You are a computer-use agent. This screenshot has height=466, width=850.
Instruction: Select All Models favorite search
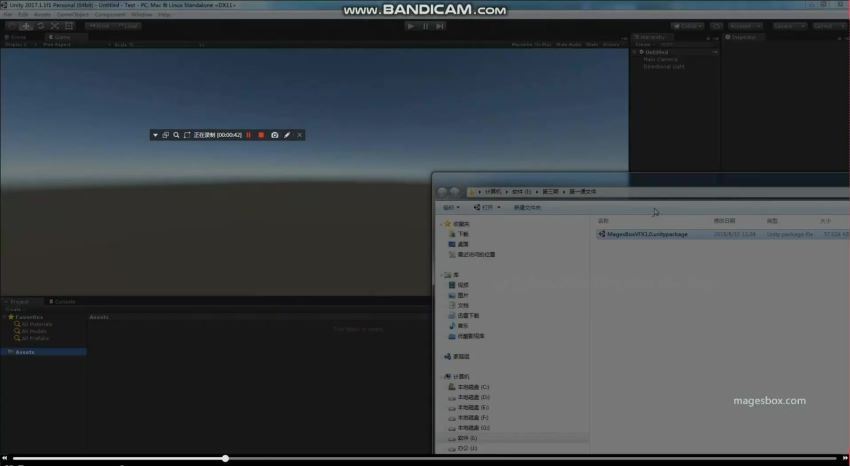point(31,331)
